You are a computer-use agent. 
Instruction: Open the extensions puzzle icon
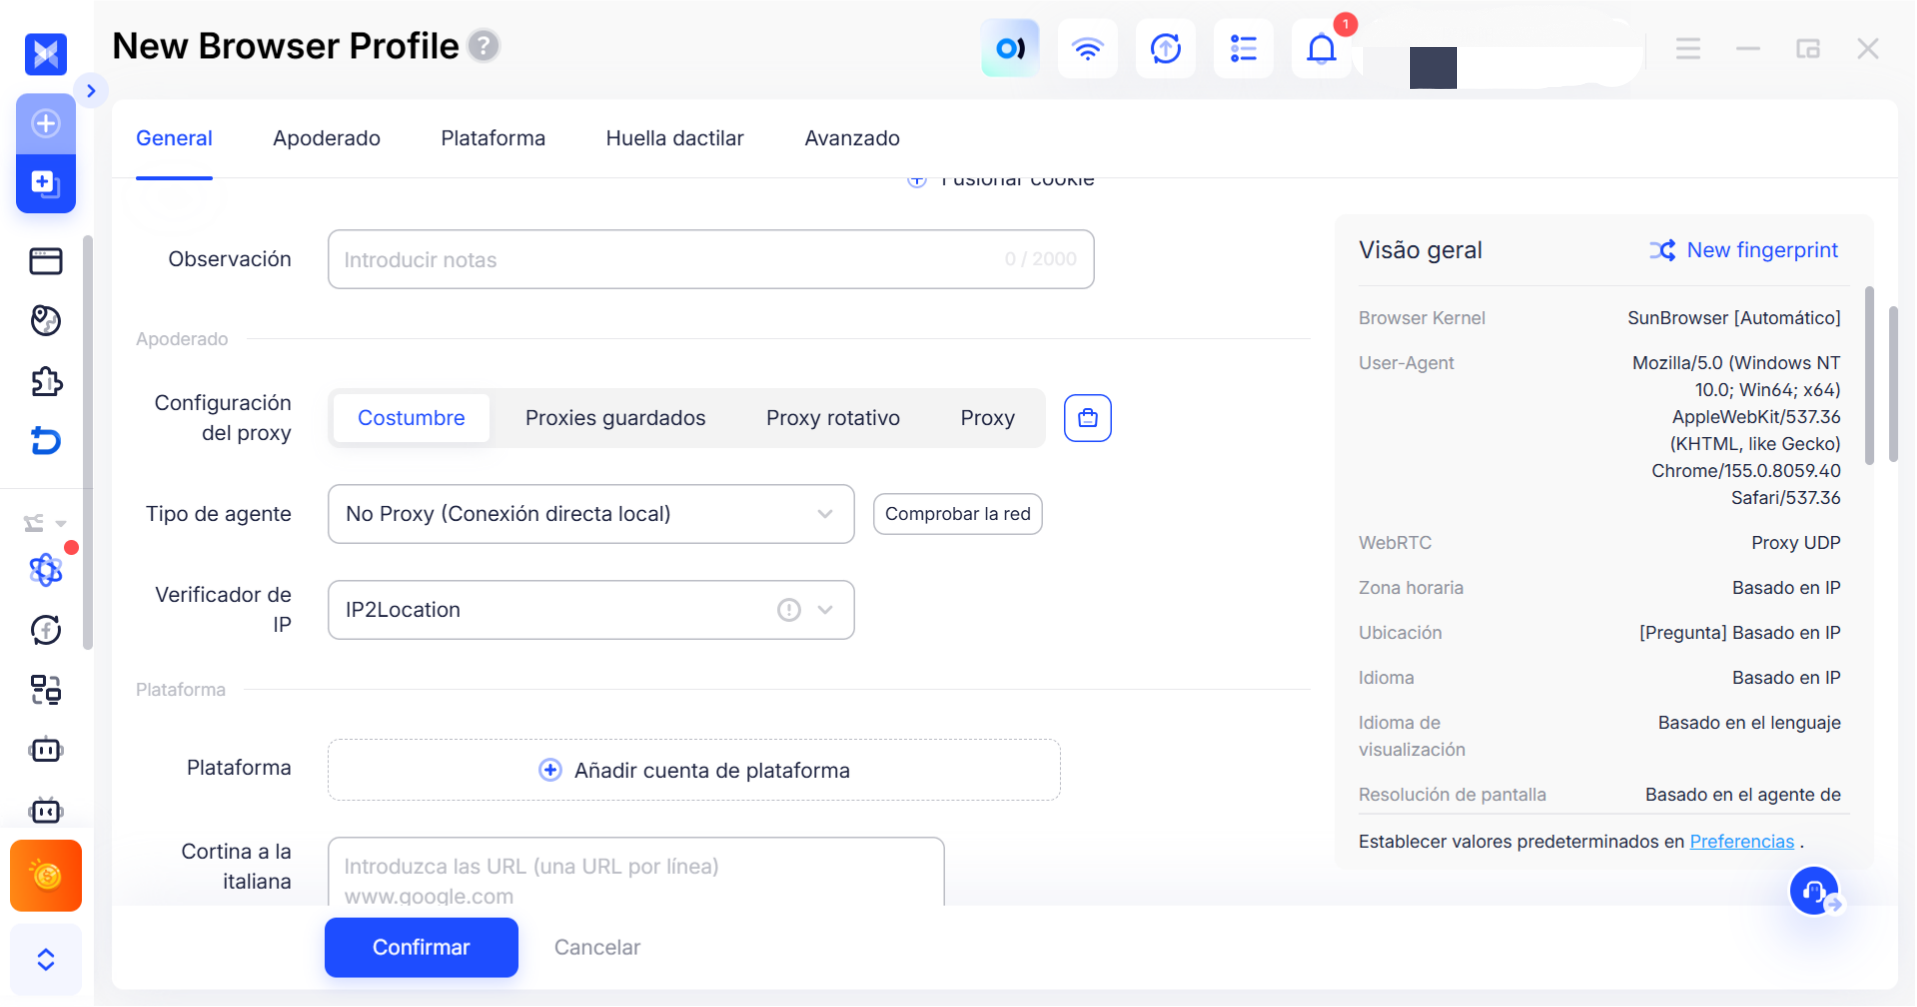pyautogui.click(x=46, y=381)
